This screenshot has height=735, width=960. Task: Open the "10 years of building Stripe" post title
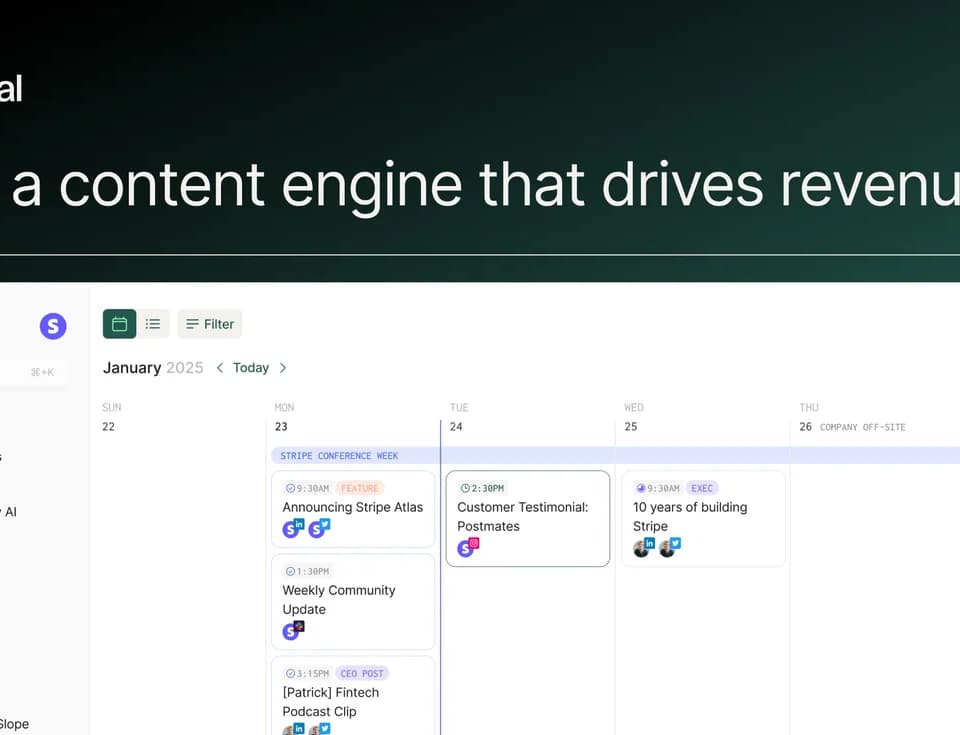tap(690, 516)
